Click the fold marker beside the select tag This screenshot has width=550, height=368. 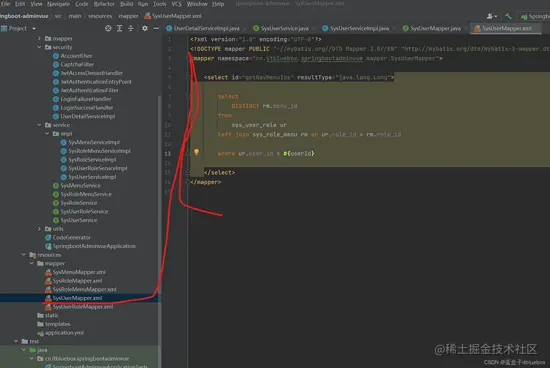click(188, 78)
